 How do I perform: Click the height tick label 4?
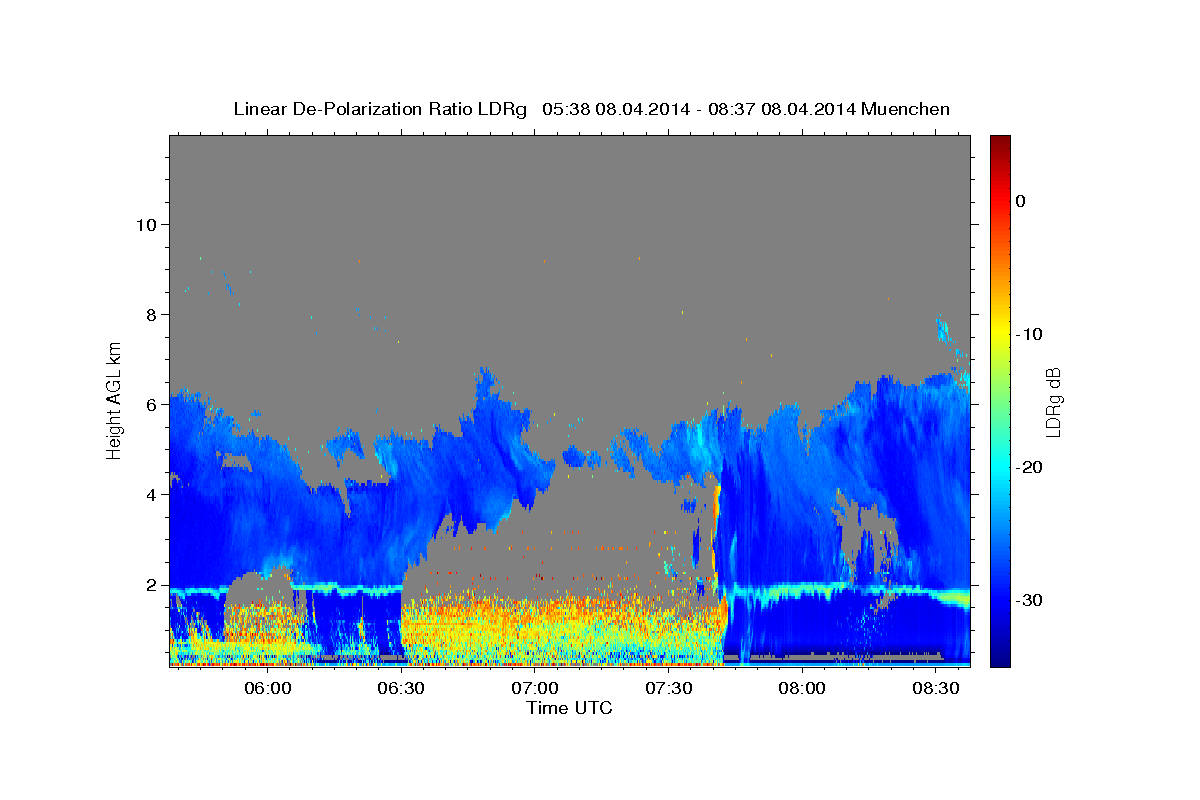pos(151,495)
